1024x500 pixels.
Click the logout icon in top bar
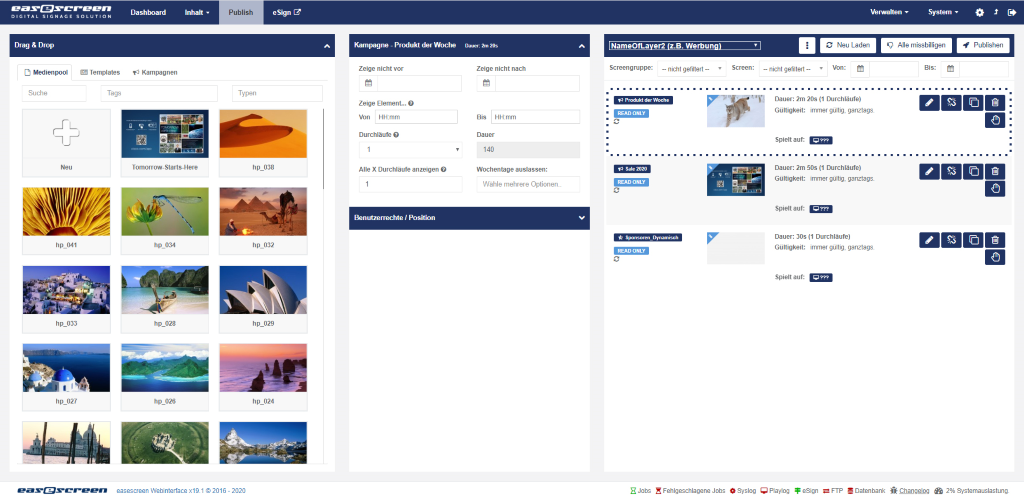[x=1011, y=12]
